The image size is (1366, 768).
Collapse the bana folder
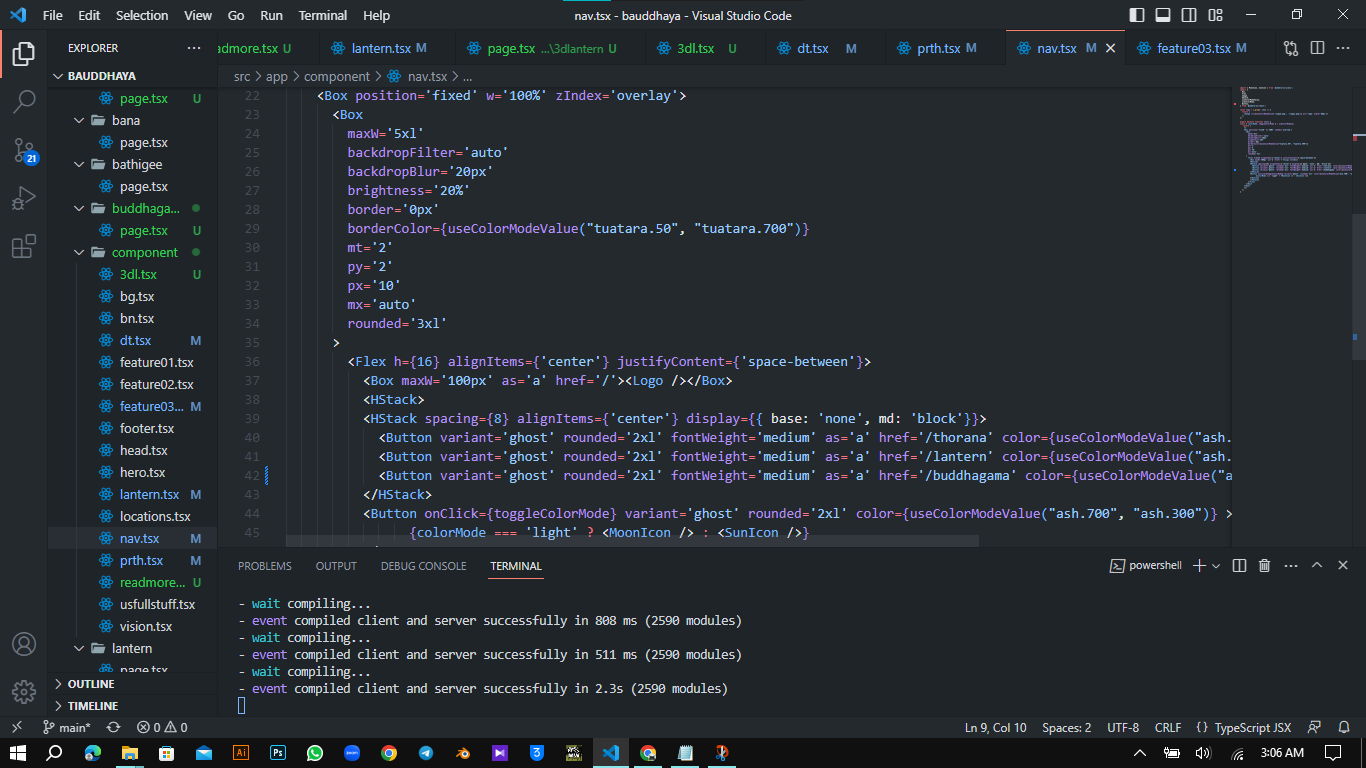132,120
